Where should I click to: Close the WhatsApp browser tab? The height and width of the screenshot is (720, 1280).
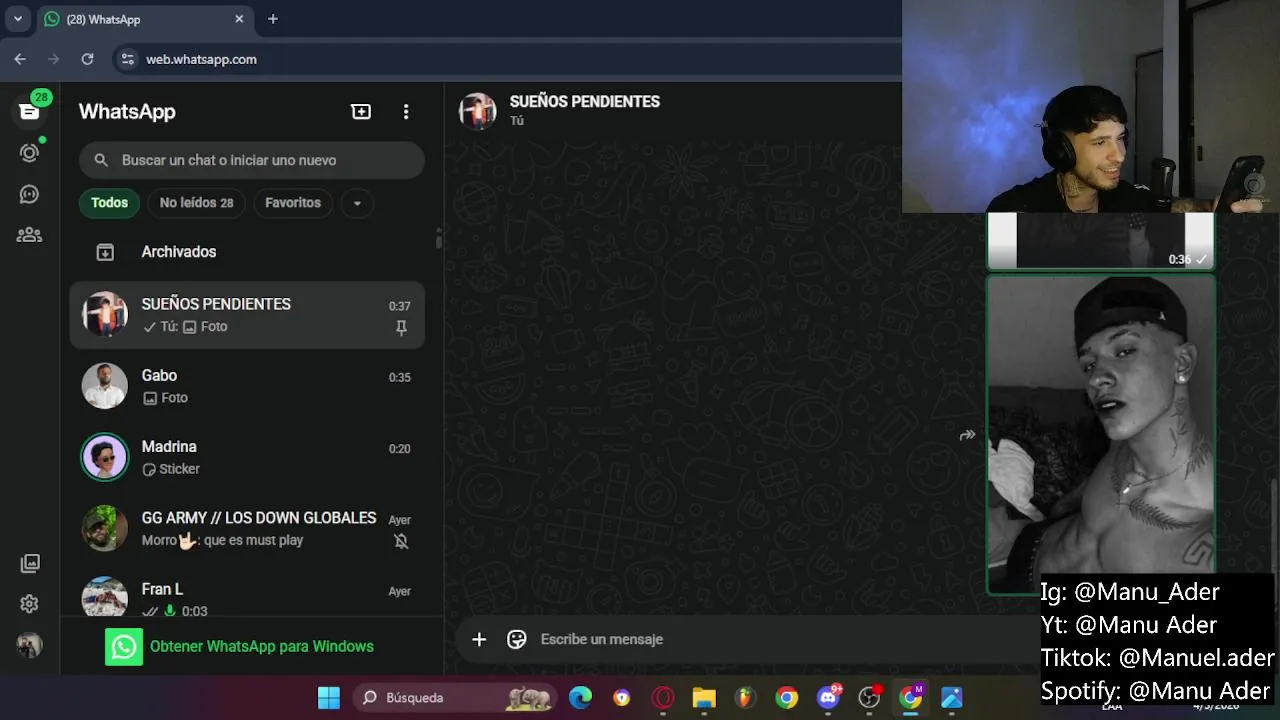239,19
